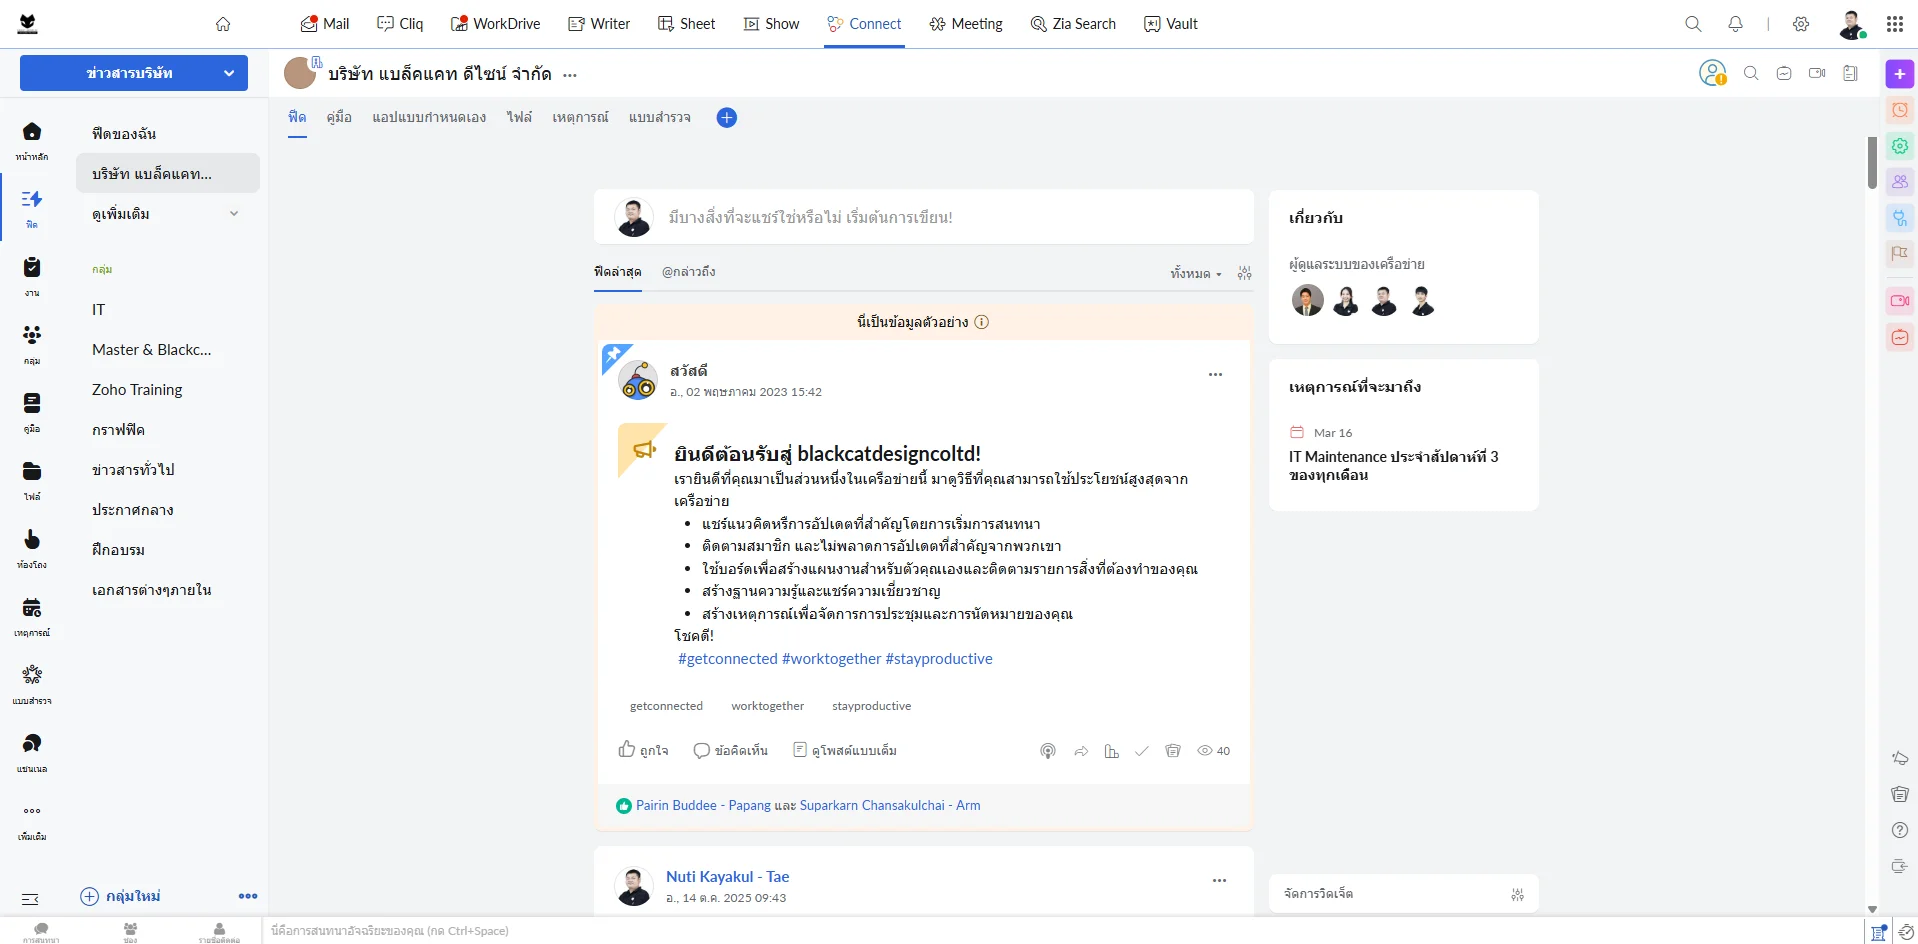Open the apps grid launcher
This screenshot has height=944, width=1918.
1894,24
